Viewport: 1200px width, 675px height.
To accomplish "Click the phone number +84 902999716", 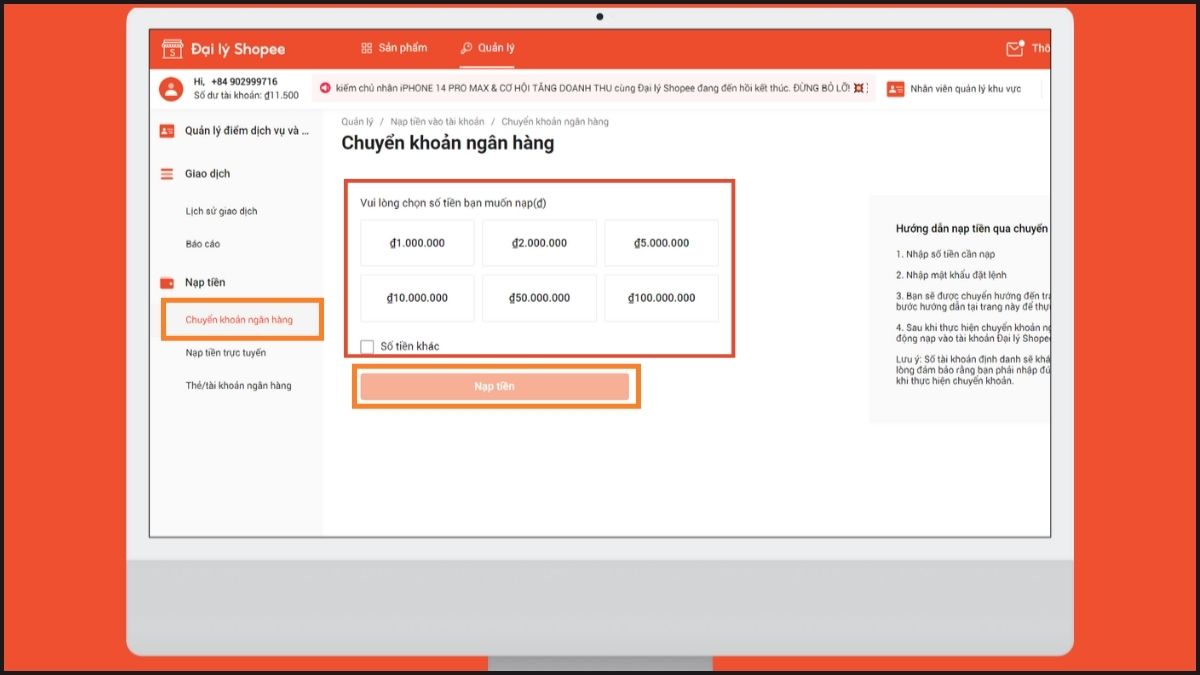I will tap(244, 81).
